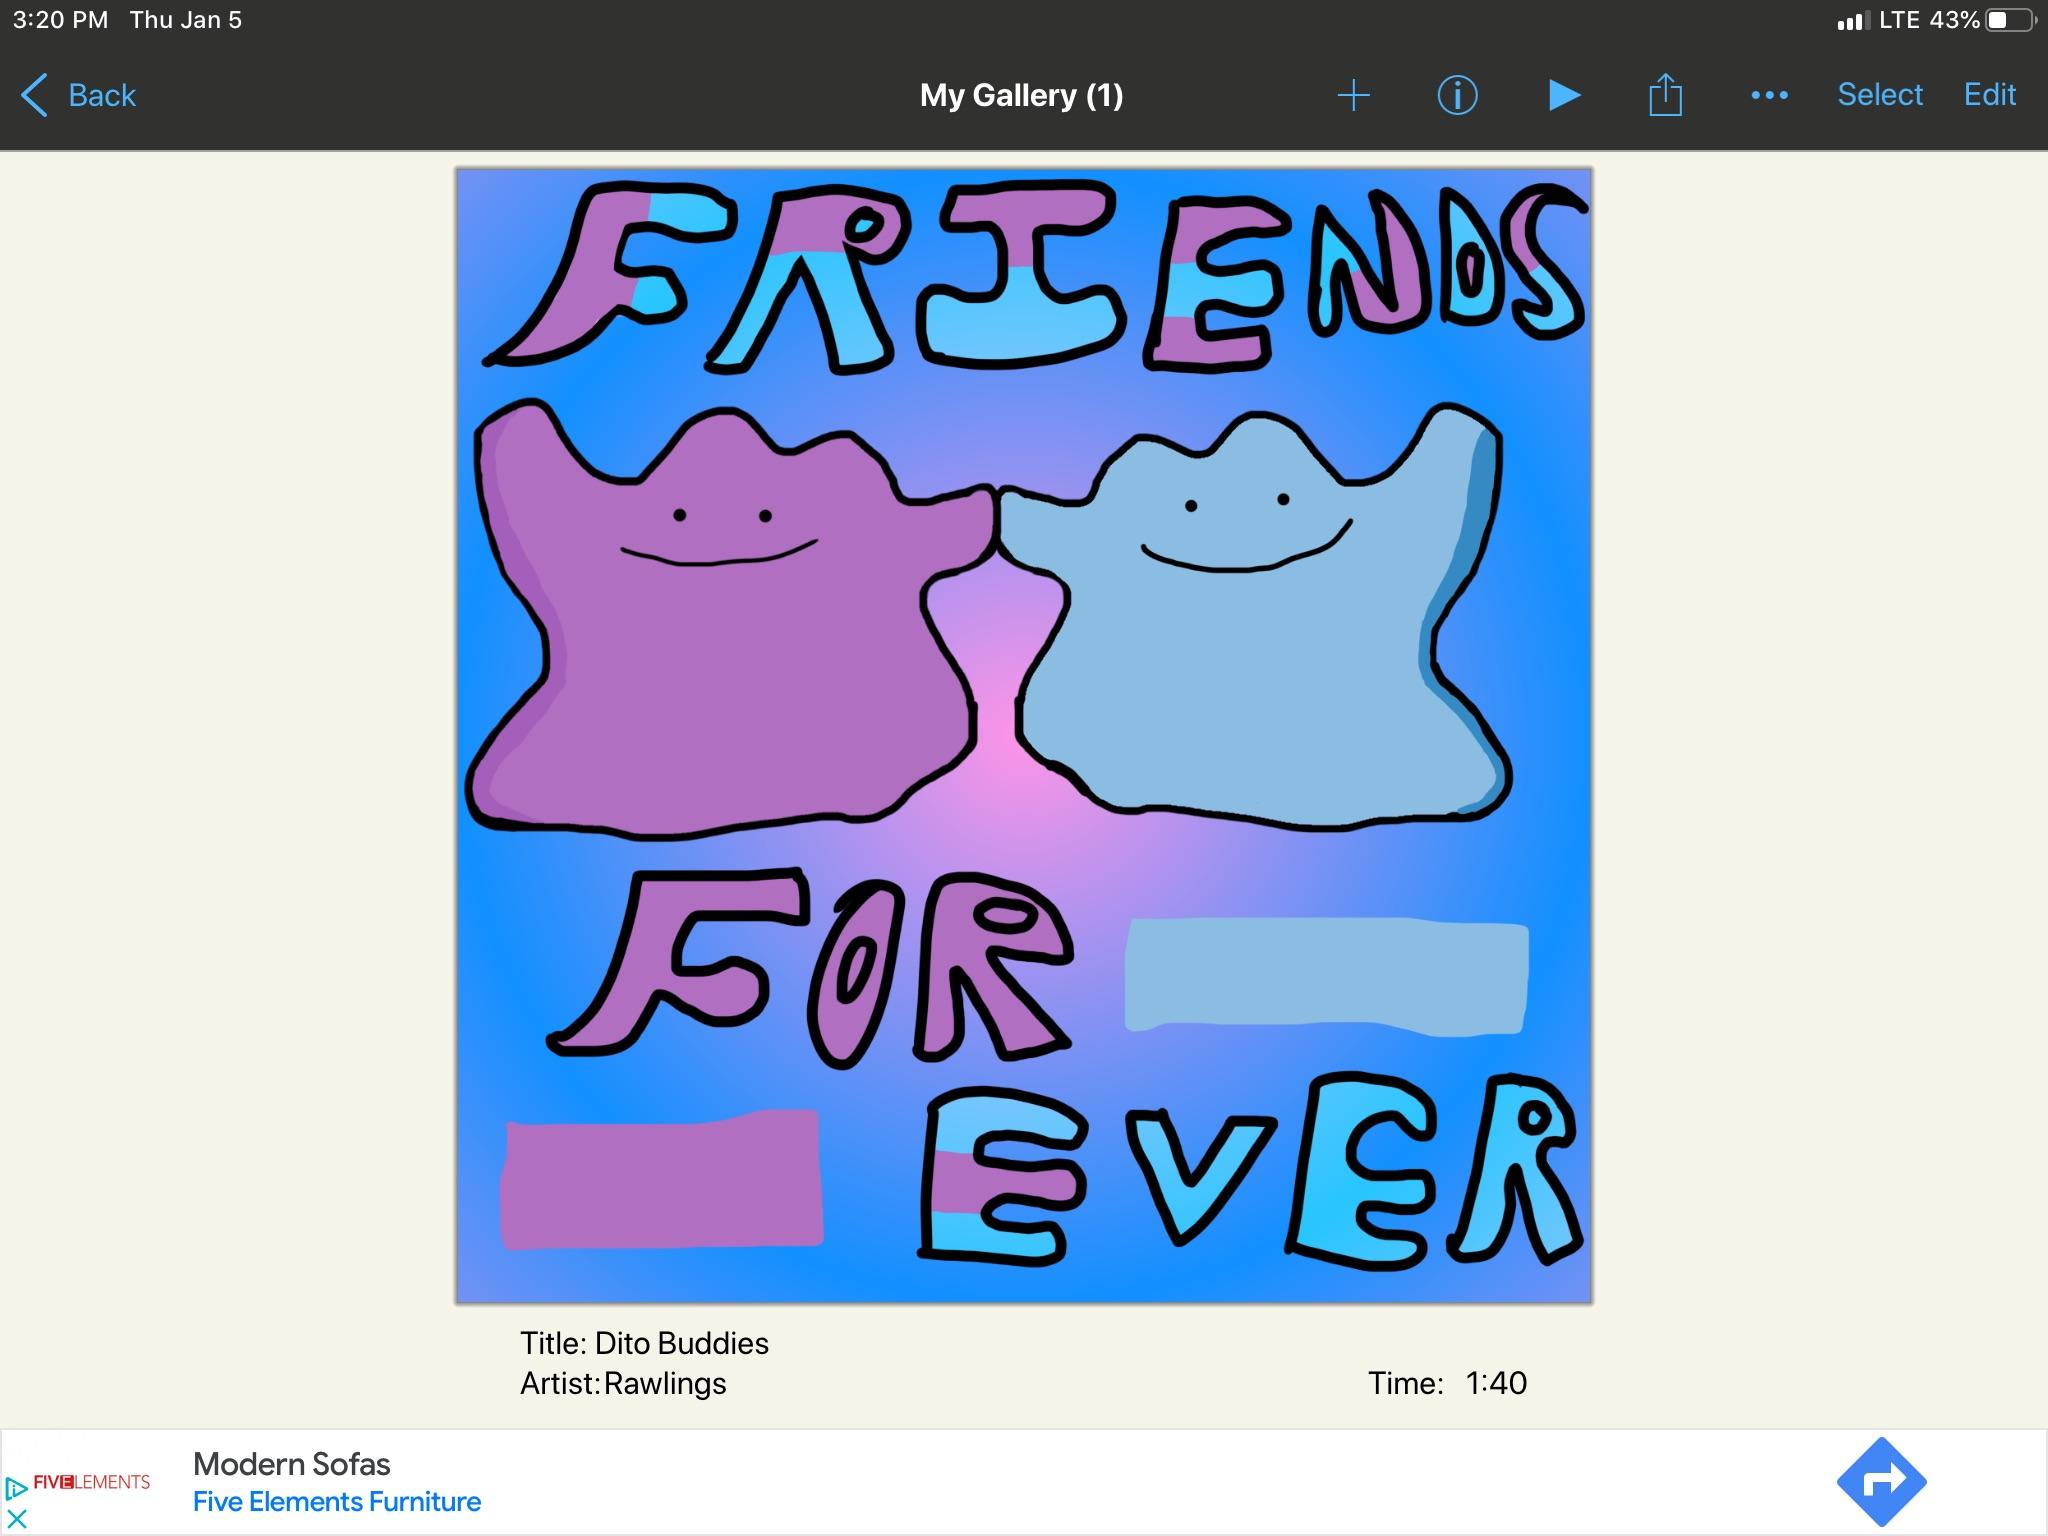Click the FiveElements logo in ad

91,1482
